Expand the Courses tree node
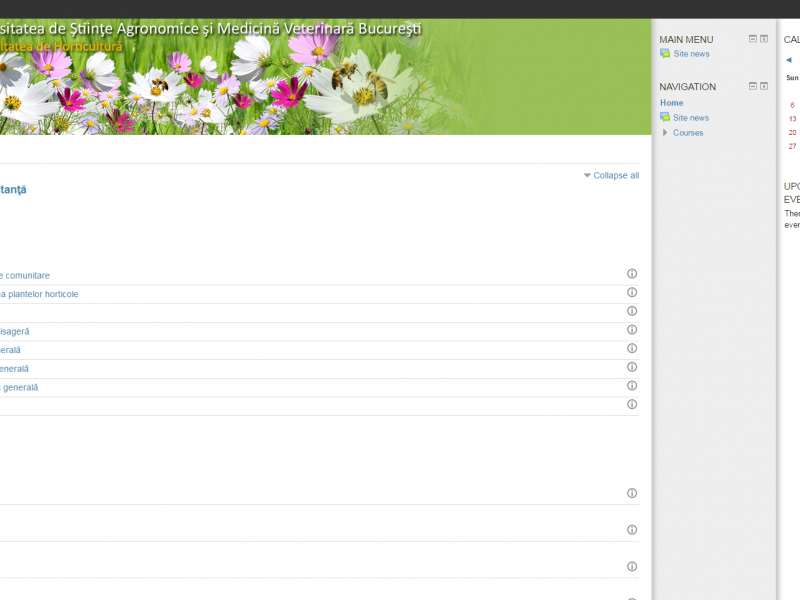 pyautogui.click(x=665, y=133)
